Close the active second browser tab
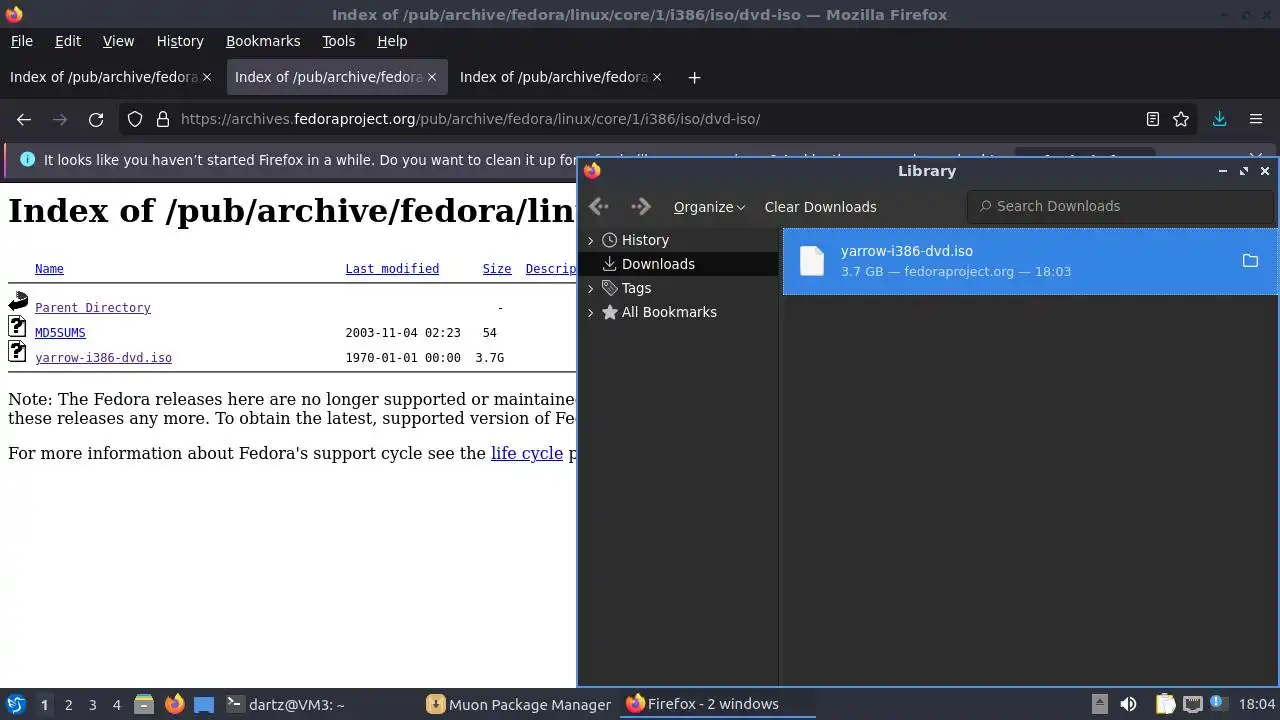This screenshot has height=720, width=1280. [x=432, y=77]
